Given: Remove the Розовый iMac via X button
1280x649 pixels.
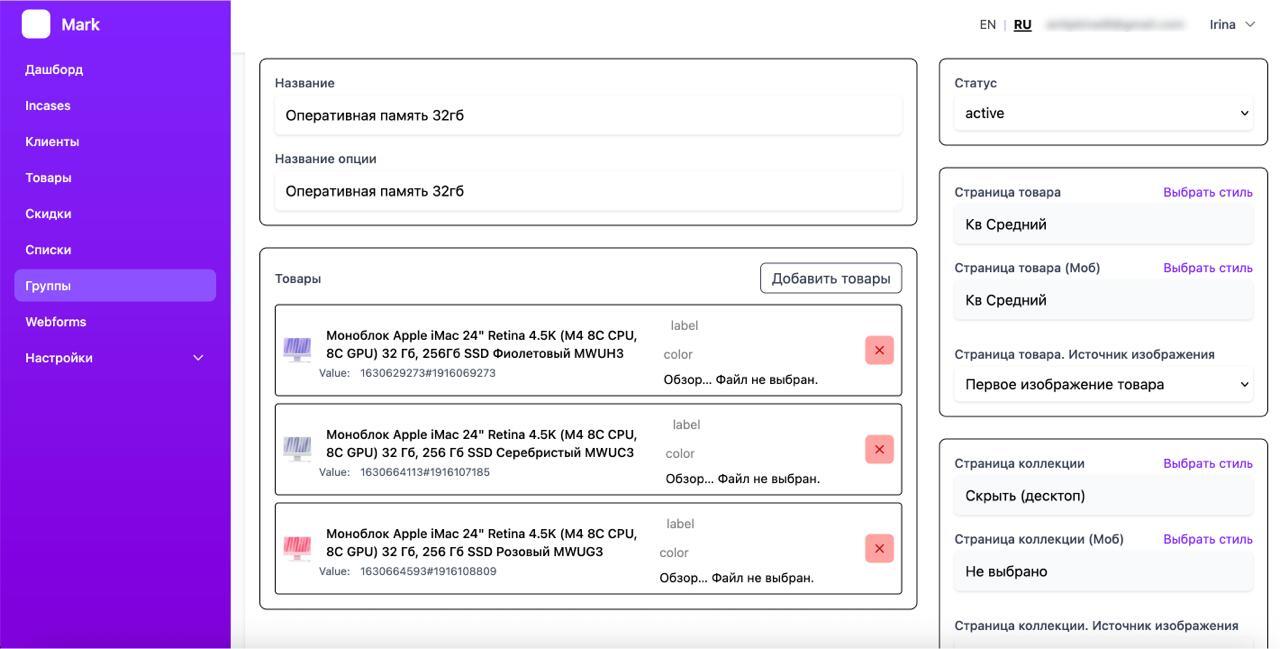Looking at the screenshot, I should pyautogui.click(x=879, y=548).
